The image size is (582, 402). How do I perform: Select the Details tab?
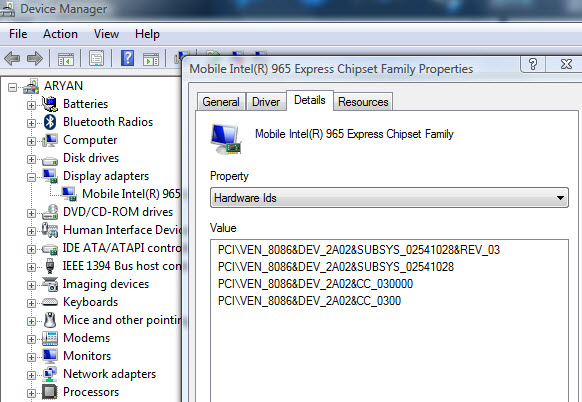310,100
